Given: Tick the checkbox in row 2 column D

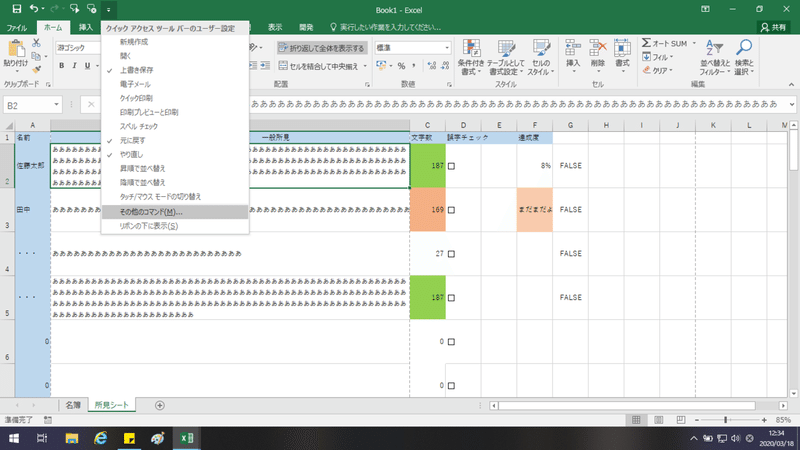Looking at the screenshot, I should point(451,166).
